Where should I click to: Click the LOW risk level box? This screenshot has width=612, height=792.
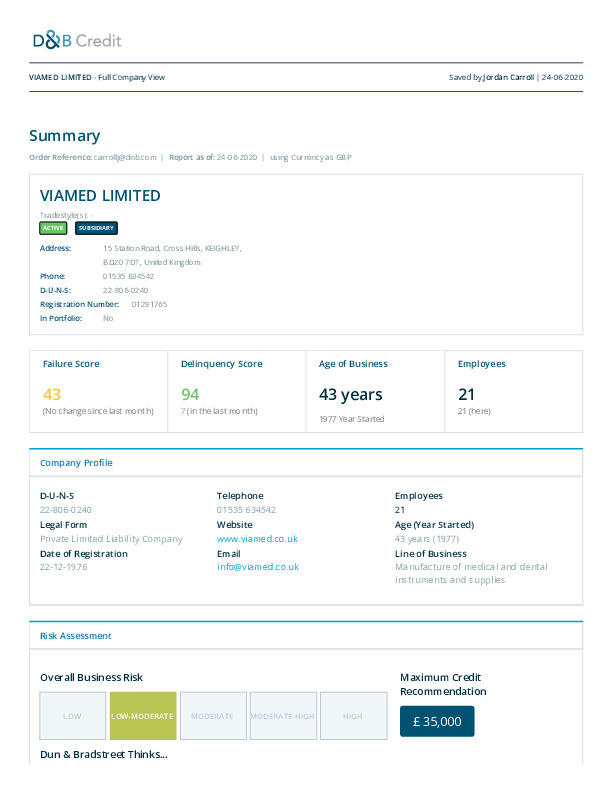pos(73,716)
